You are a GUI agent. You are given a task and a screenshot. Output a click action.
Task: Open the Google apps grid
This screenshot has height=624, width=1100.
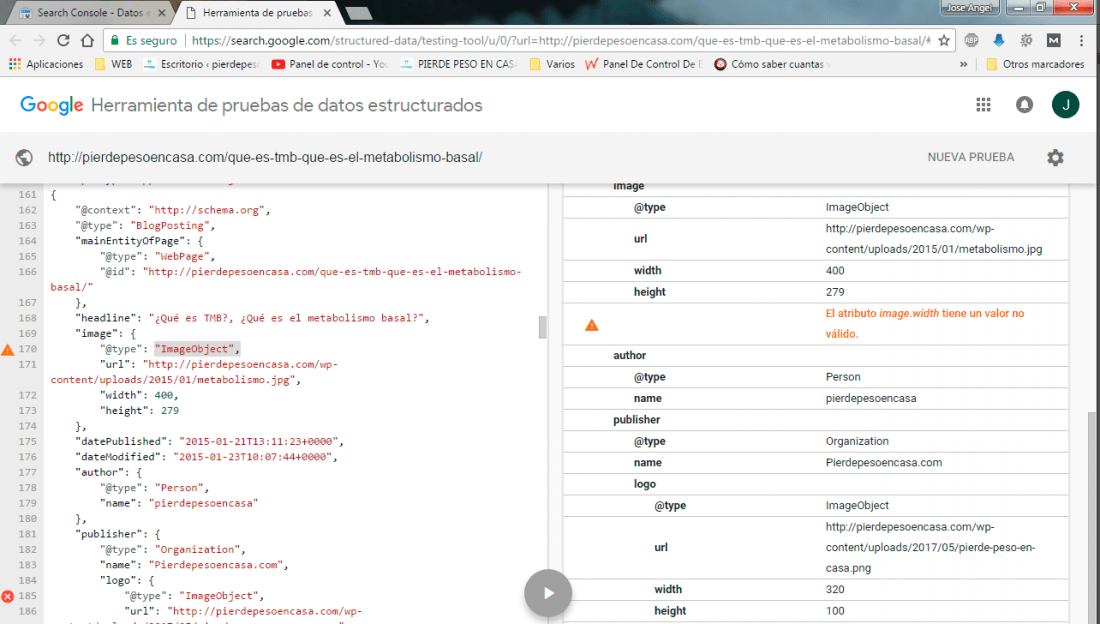click(x=984, y=105)
